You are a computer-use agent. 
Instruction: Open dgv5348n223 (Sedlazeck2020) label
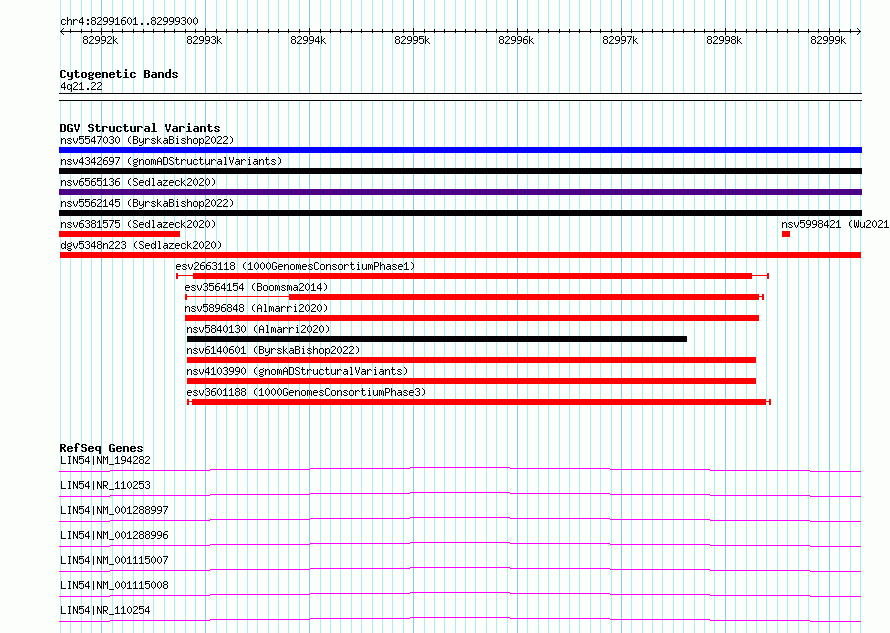141,245
